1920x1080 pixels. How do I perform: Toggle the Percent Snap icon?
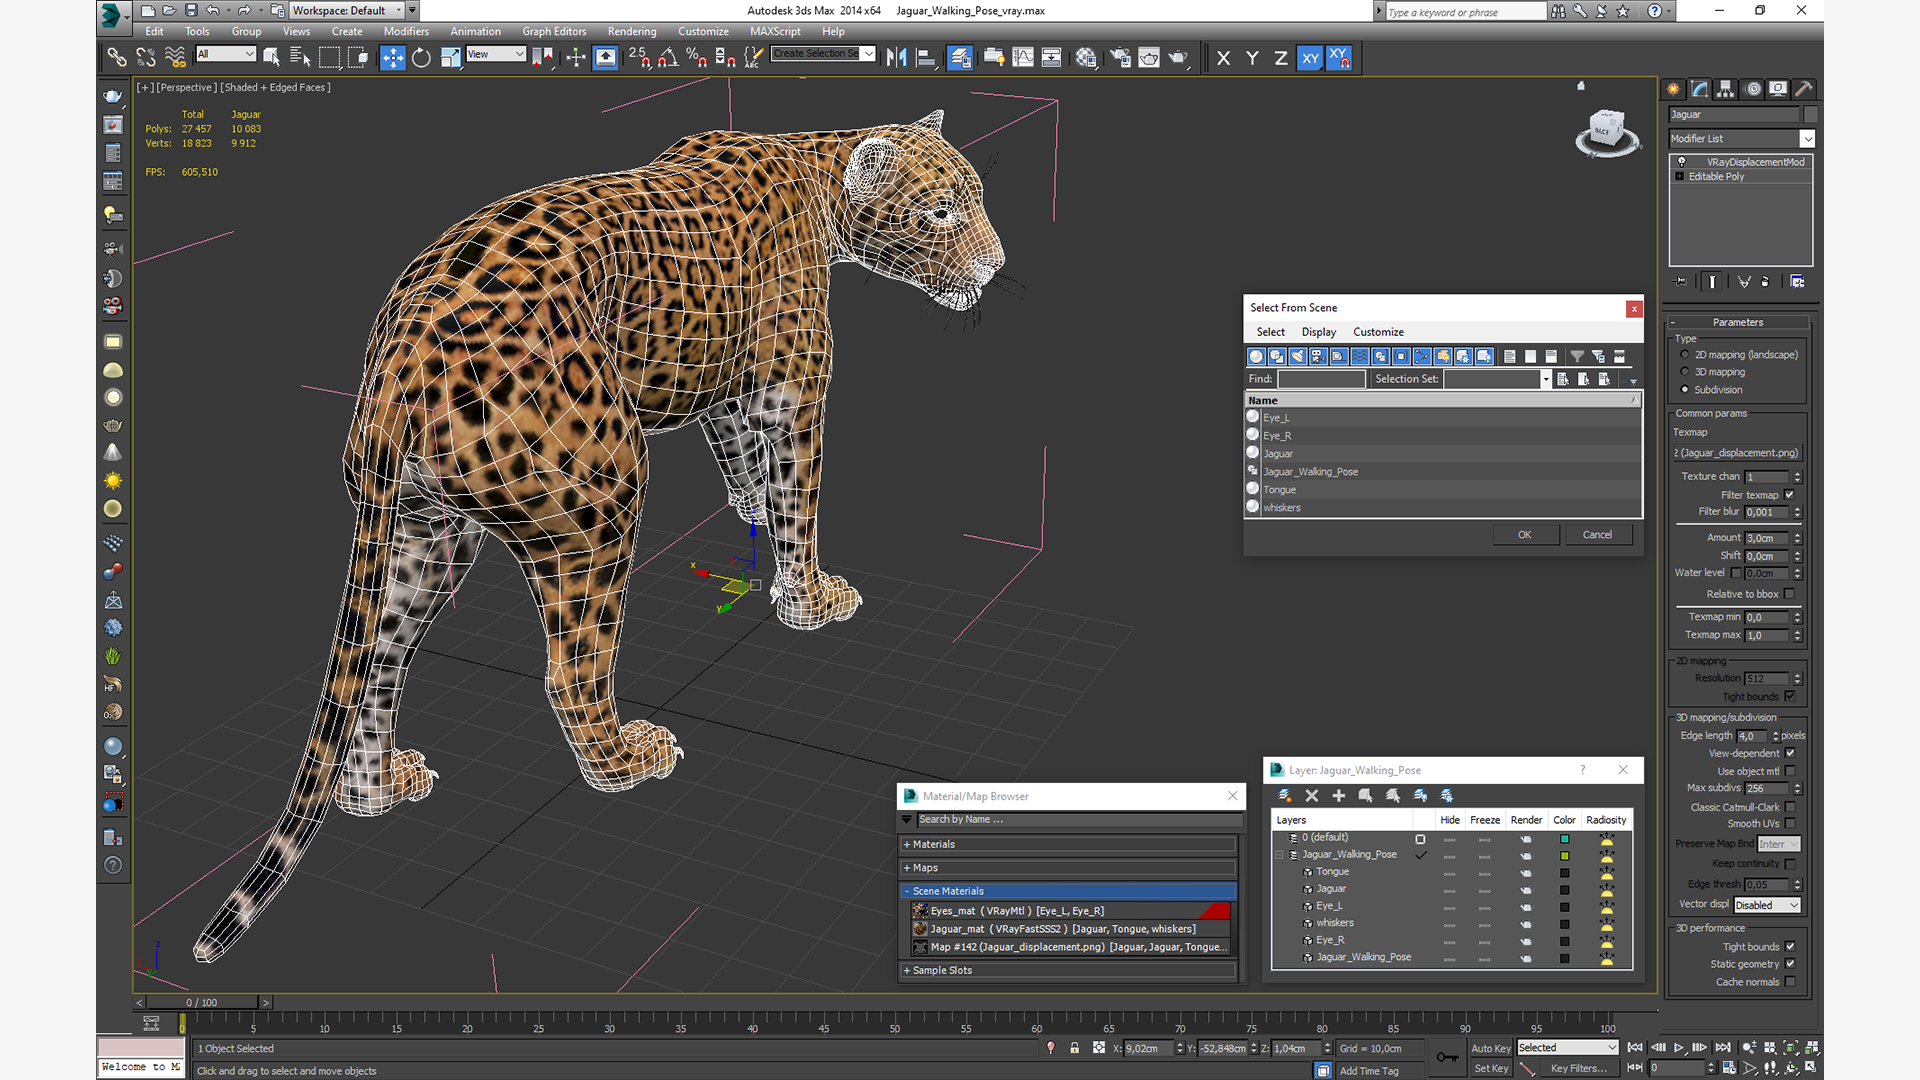pos(697,58)
